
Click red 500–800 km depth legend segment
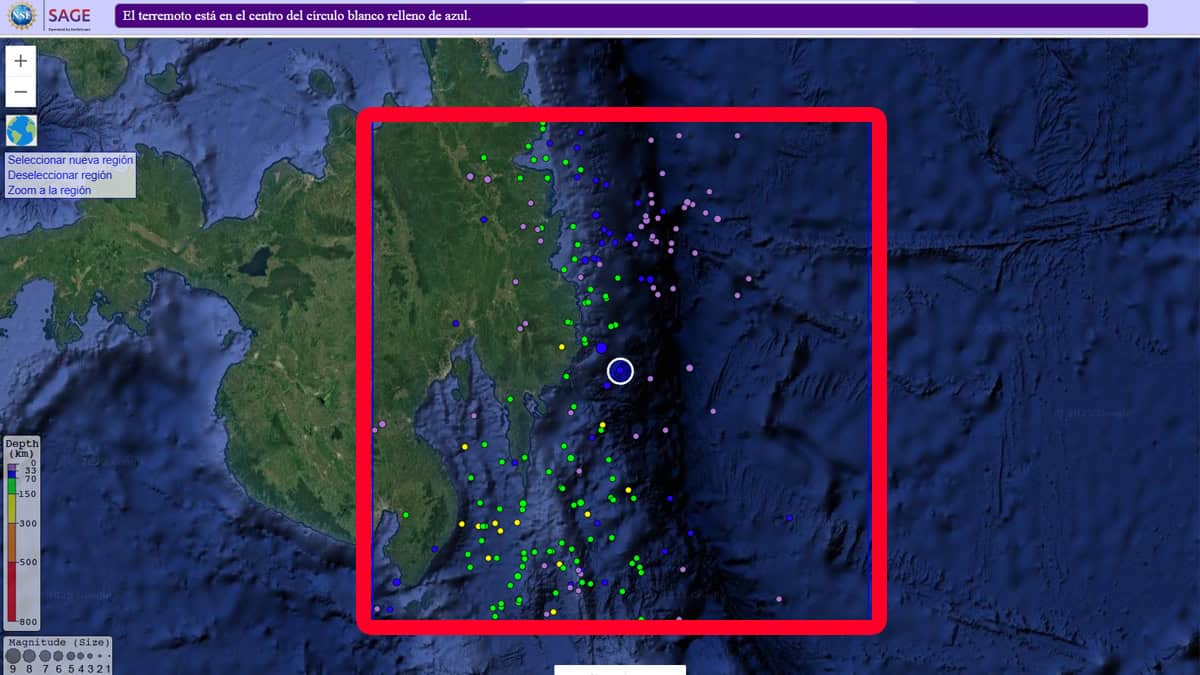tap(12, 592)
